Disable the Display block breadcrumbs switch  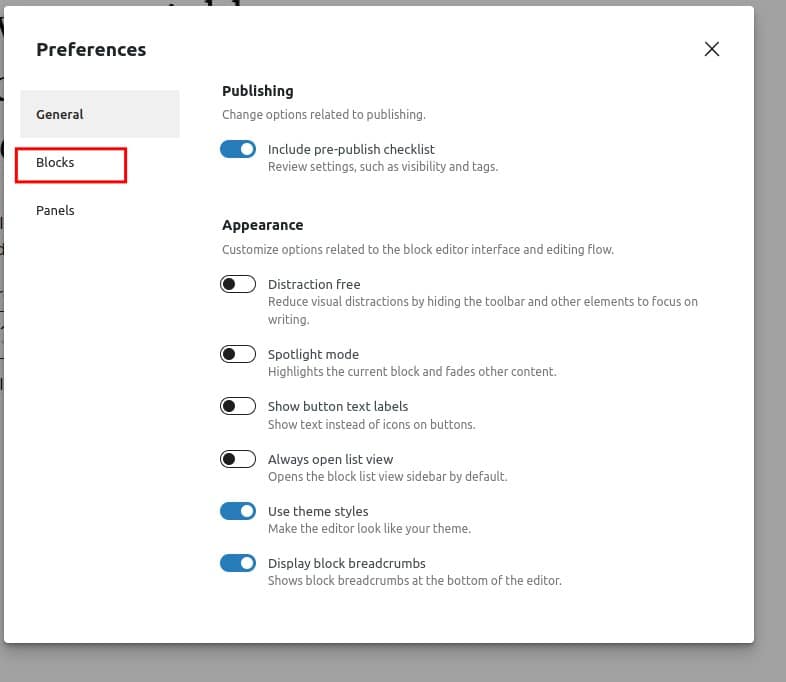[x=238, y=563]
